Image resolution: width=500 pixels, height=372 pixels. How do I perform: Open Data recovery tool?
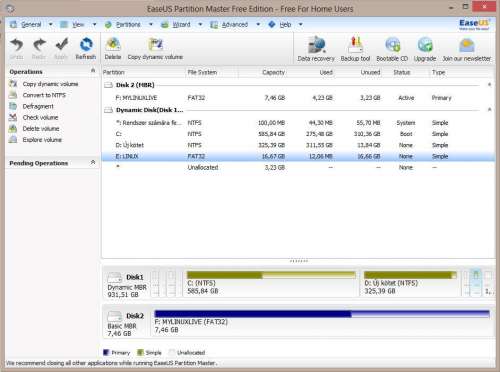coord(316,45)
